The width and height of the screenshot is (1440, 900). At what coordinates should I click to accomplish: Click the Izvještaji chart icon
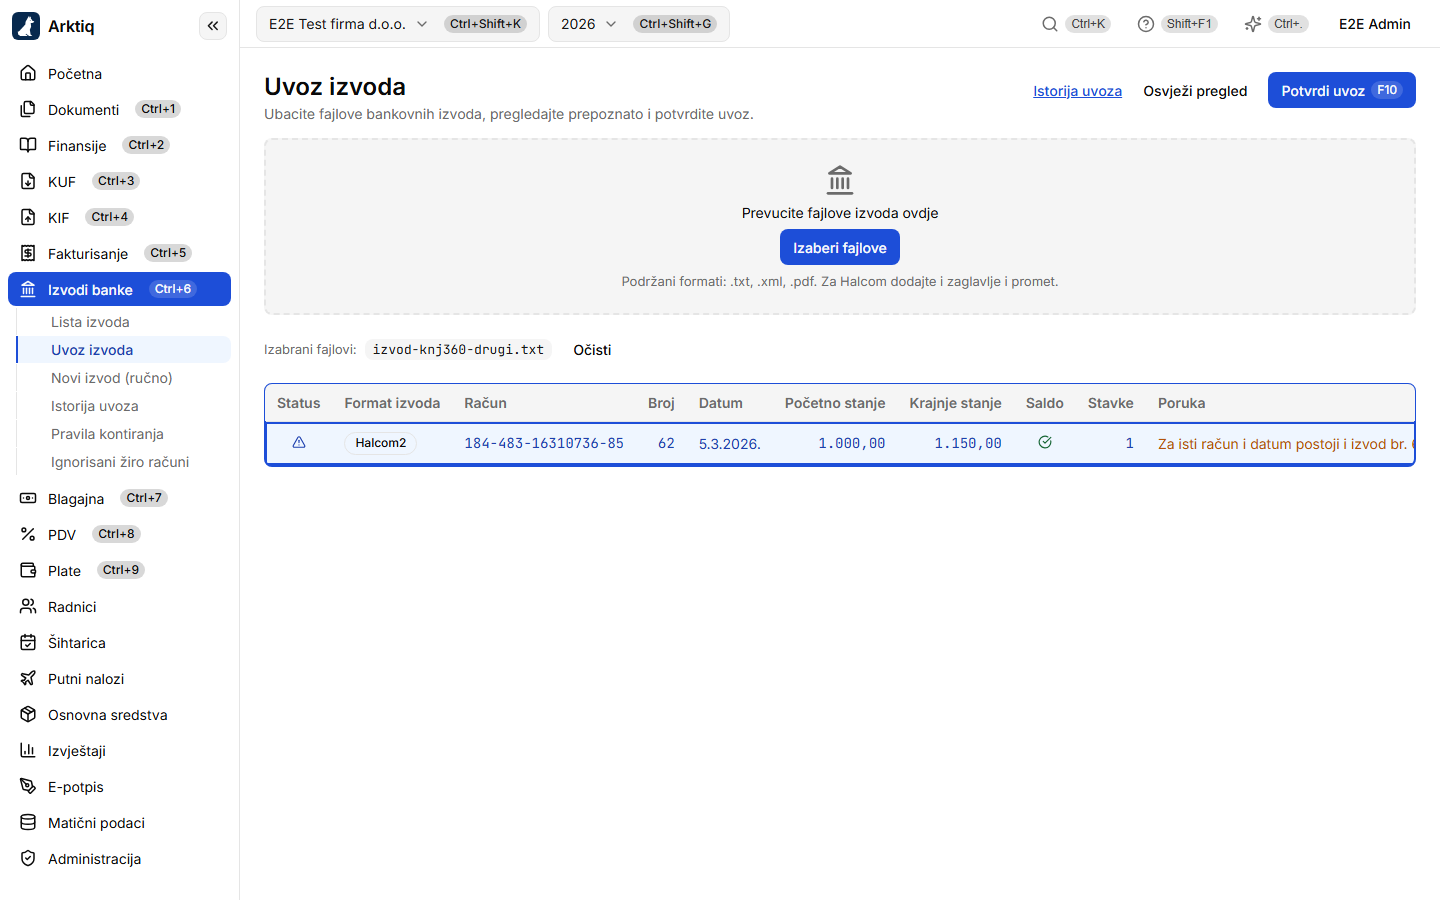pos(28,750)
